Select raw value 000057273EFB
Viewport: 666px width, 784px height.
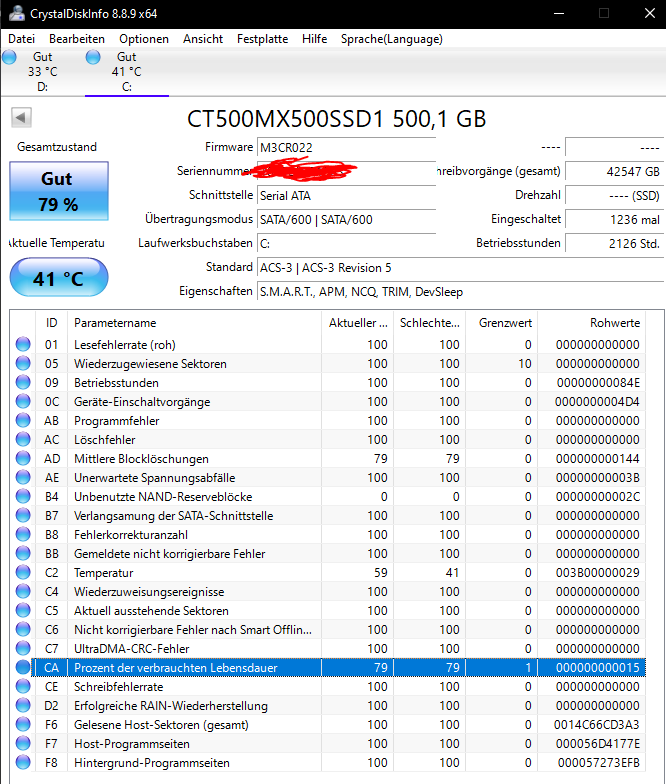tap(598, 762)
